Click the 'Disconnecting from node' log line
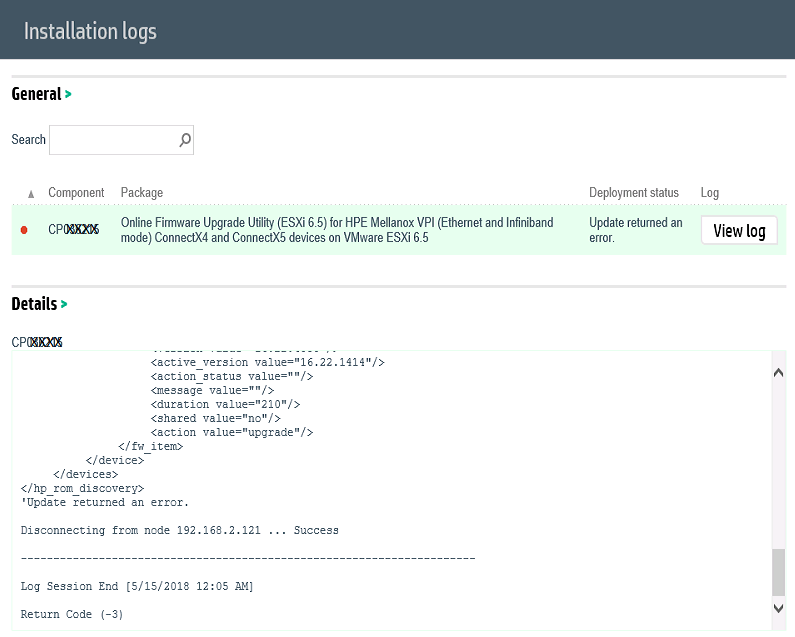Viewport: 795px width, 637px height. click(179, 530)
